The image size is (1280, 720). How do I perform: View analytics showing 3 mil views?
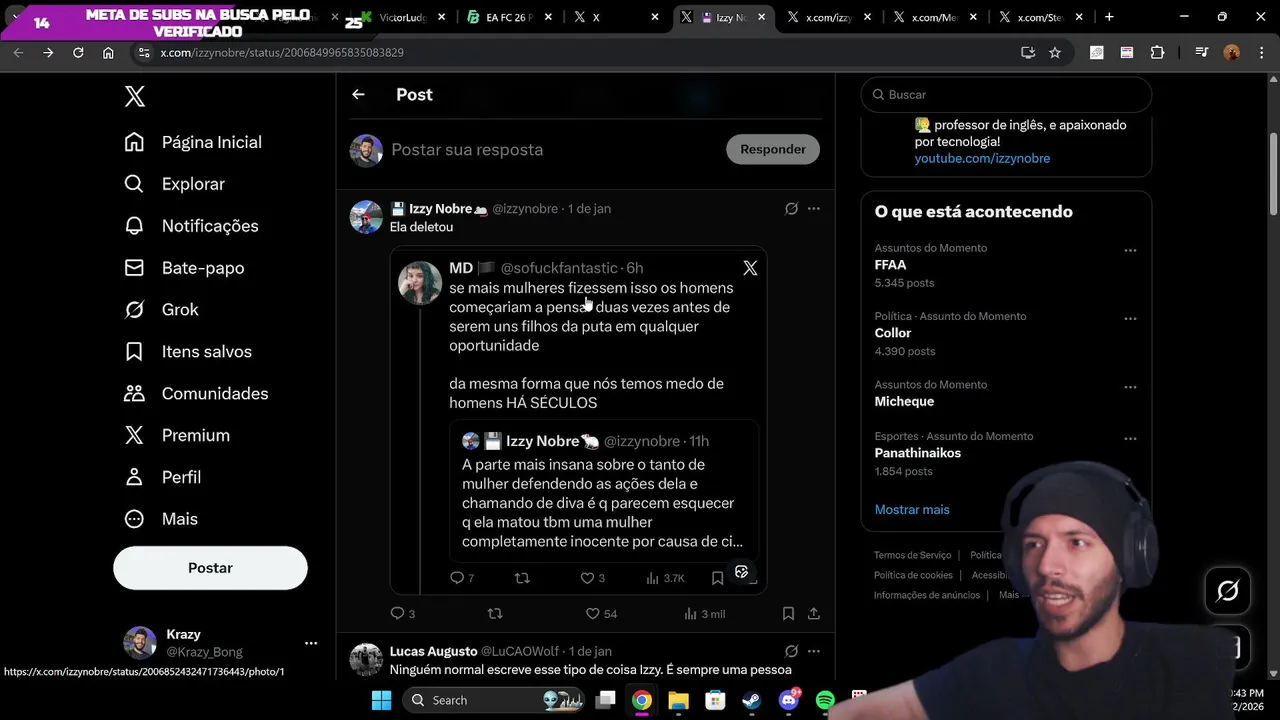point(704,613)
